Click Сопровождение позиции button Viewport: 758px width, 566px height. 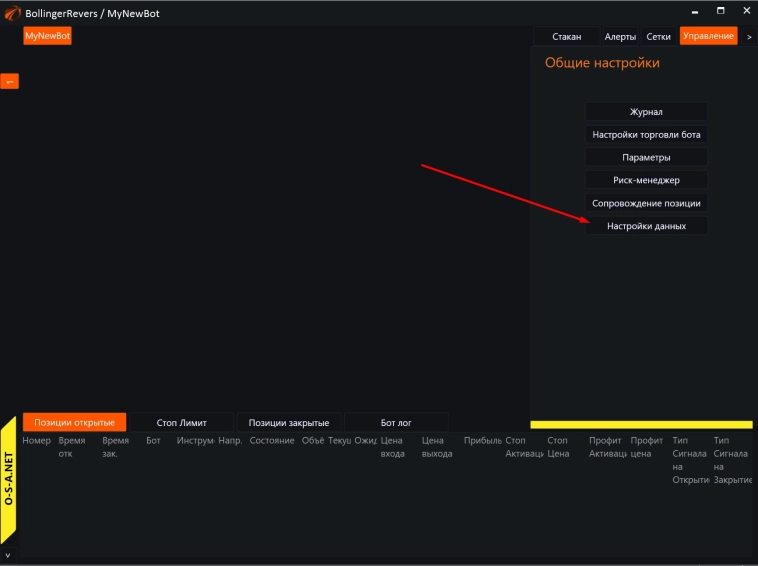[646, 203]
